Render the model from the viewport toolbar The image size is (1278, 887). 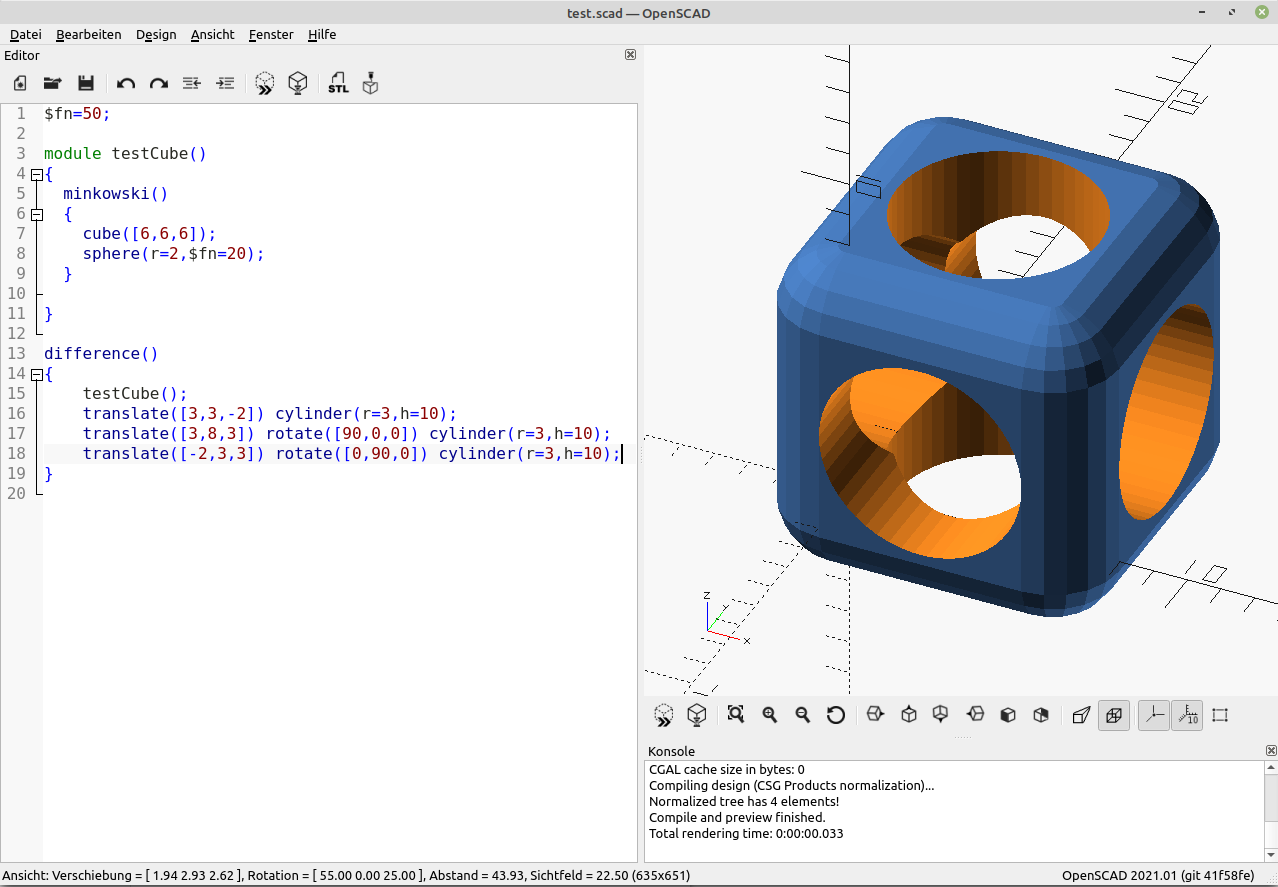(x=697, y=715)
